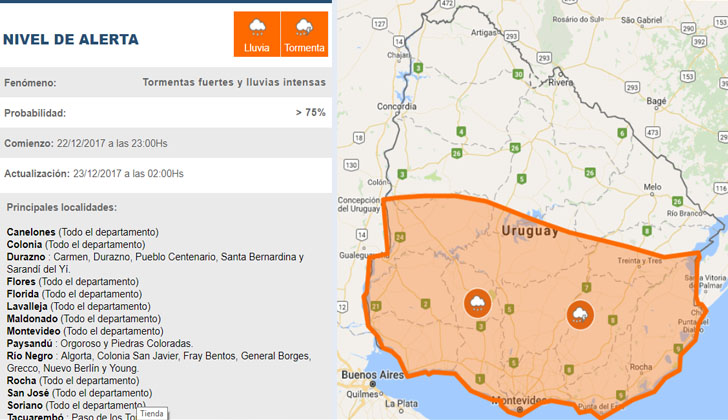Click route 153 shield south of São Gabriel
Screen dimensions: 728x420
click(x=688, y=77)
